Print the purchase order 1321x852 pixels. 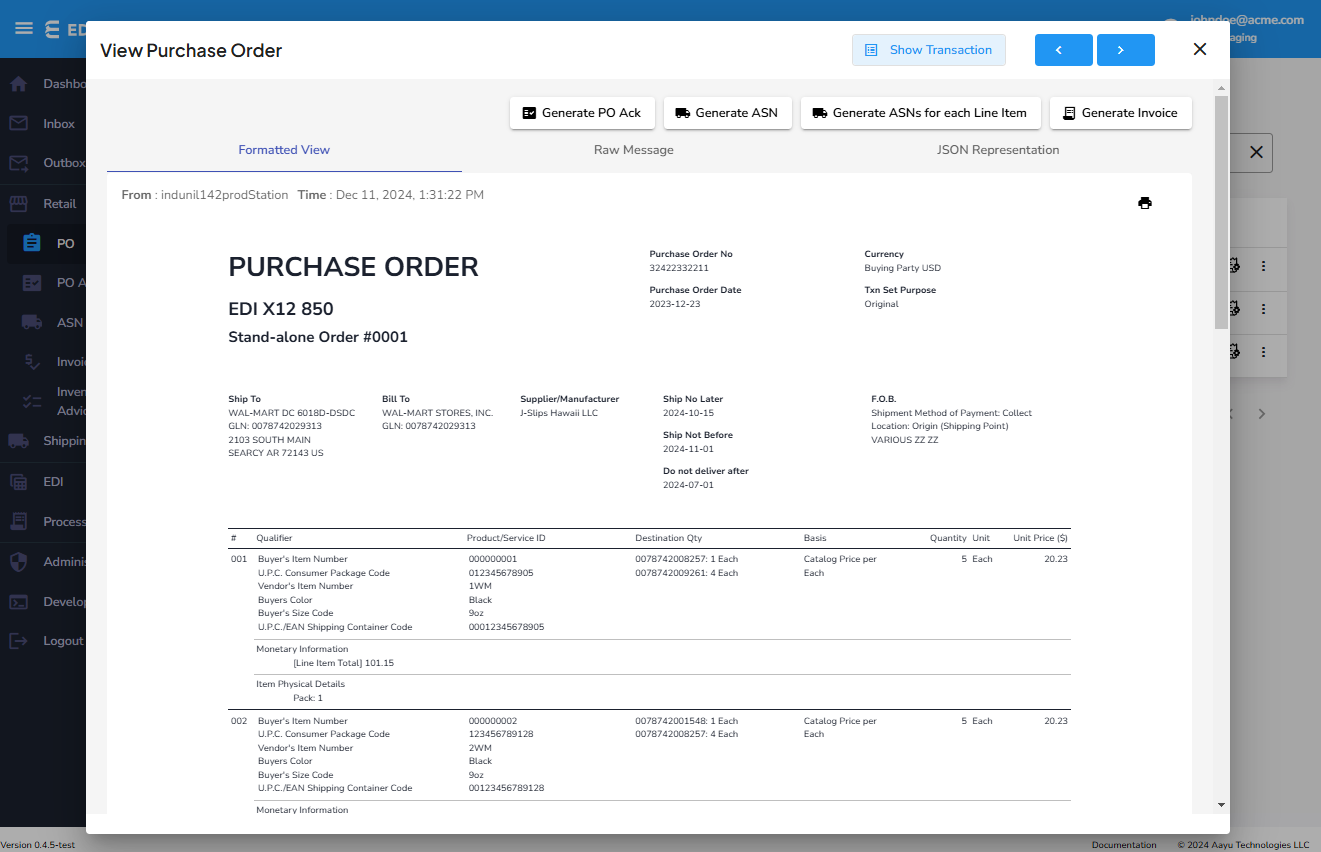[x=1145, y=202]
